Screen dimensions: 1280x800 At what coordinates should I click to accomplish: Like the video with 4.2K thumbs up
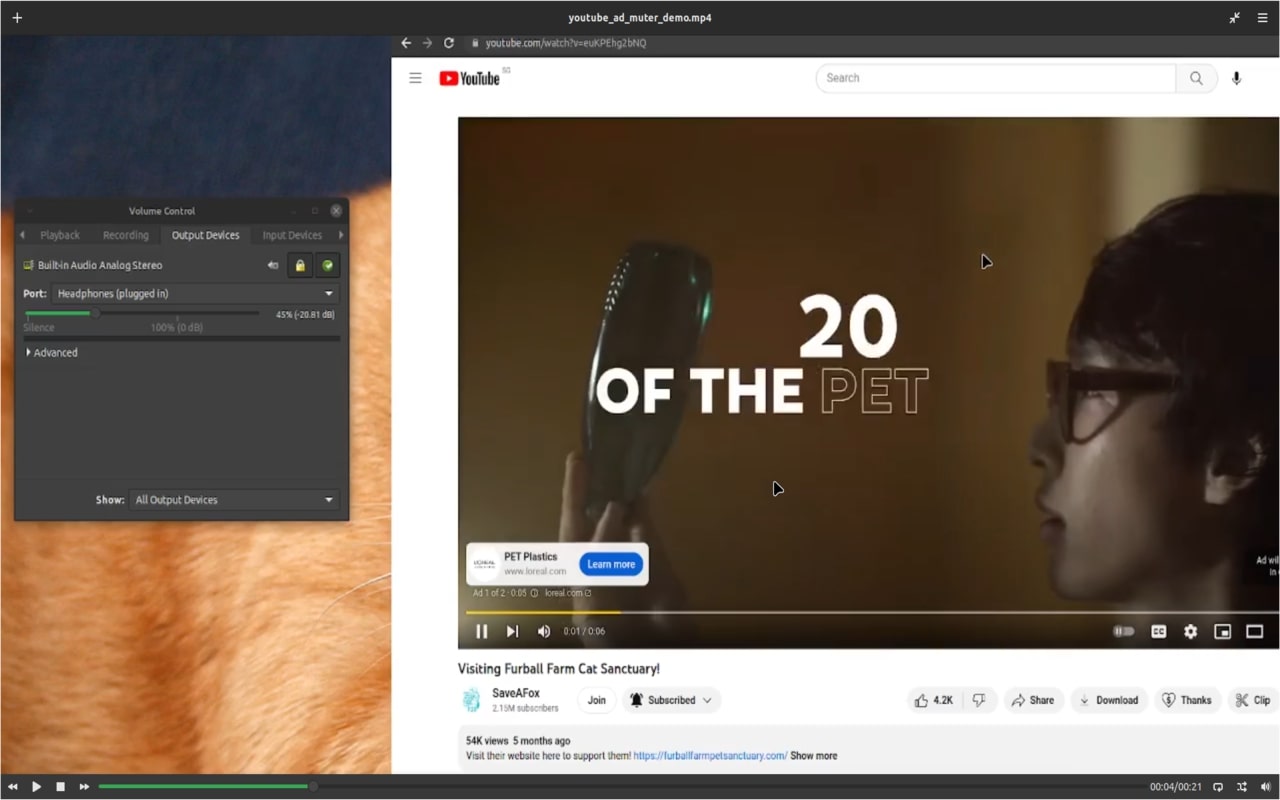932,700
